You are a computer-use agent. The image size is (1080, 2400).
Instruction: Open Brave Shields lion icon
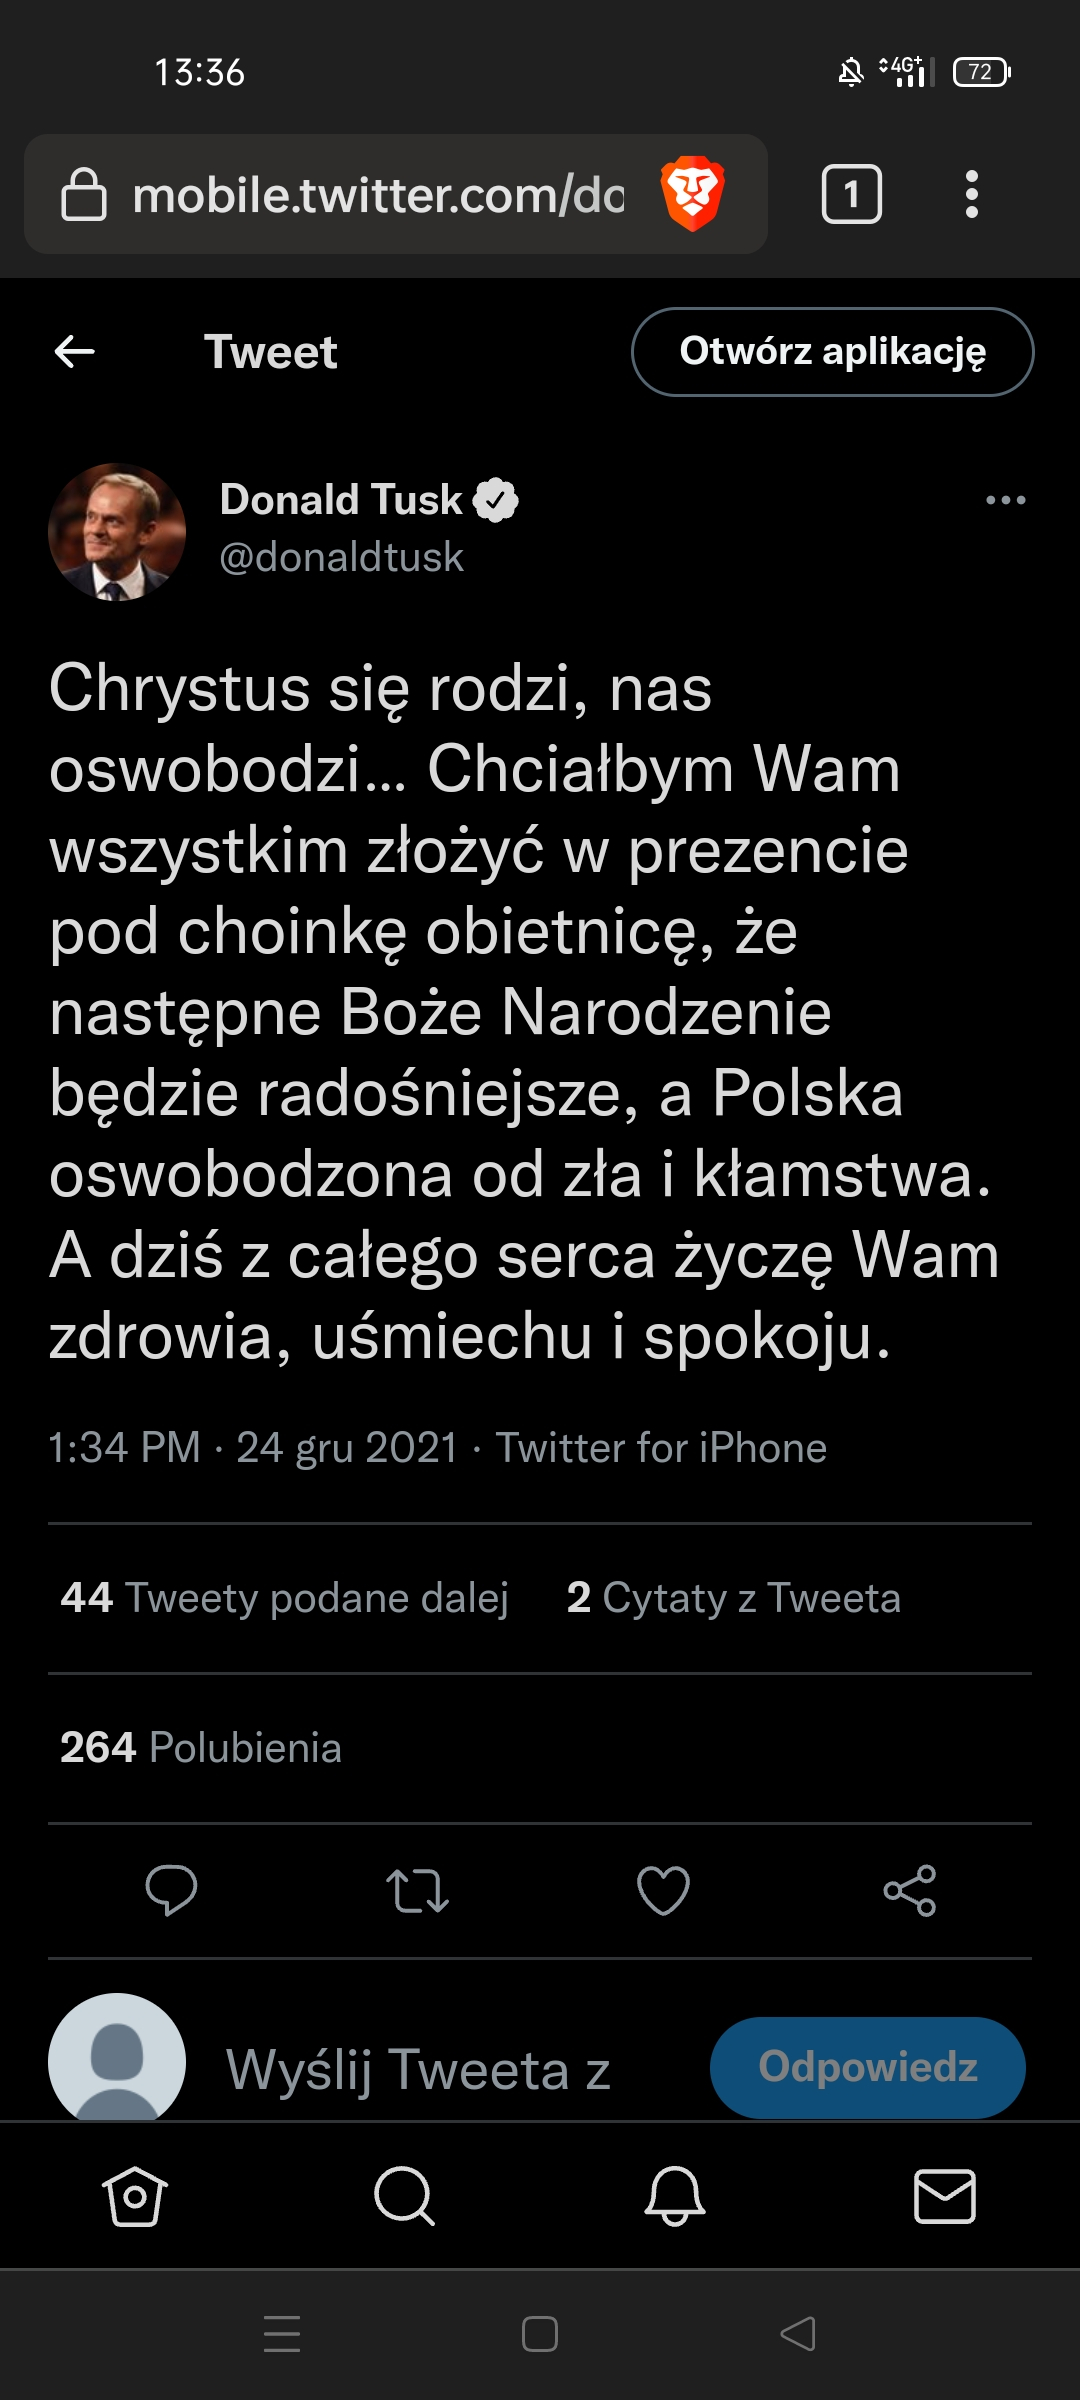click(x=692, y=194)
